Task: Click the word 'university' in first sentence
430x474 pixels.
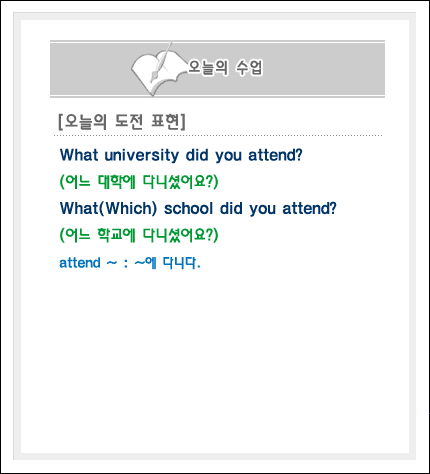Action: 142,155
